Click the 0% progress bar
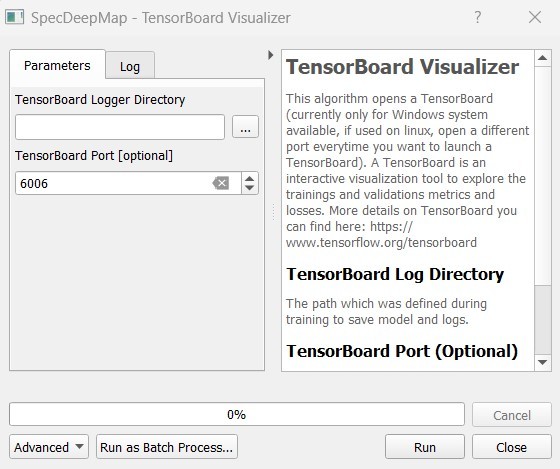Screen dimensions: 560x469 point(237,414)
